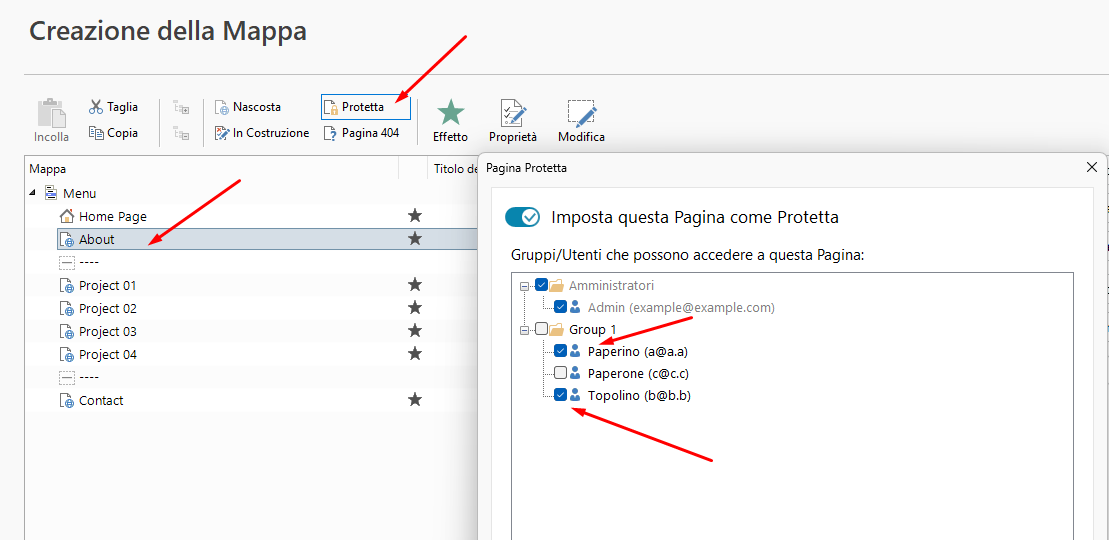Close the Pagina Protetta dialog
This screenshot has width=1109, height=540.
pyautogui.click(x=1092, y=168)
